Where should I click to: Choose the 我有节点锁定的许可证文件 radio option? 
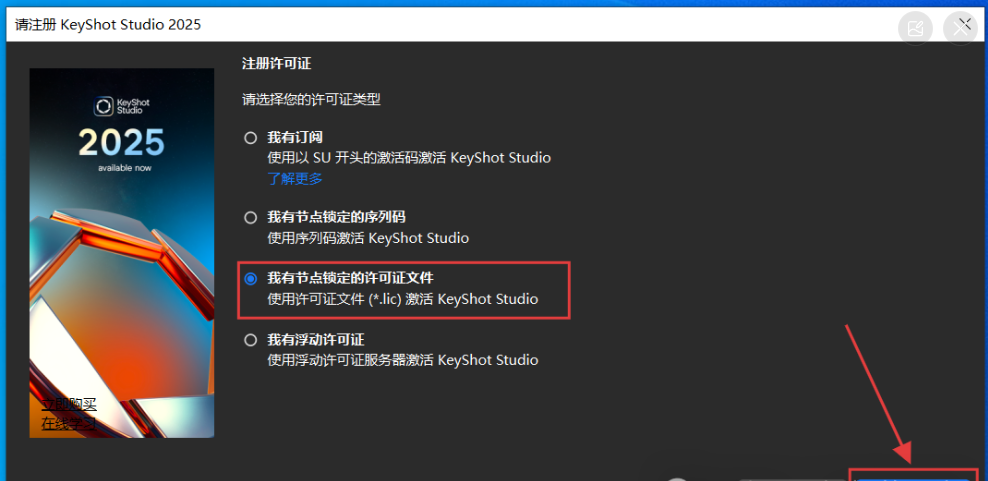pos(251,278)
